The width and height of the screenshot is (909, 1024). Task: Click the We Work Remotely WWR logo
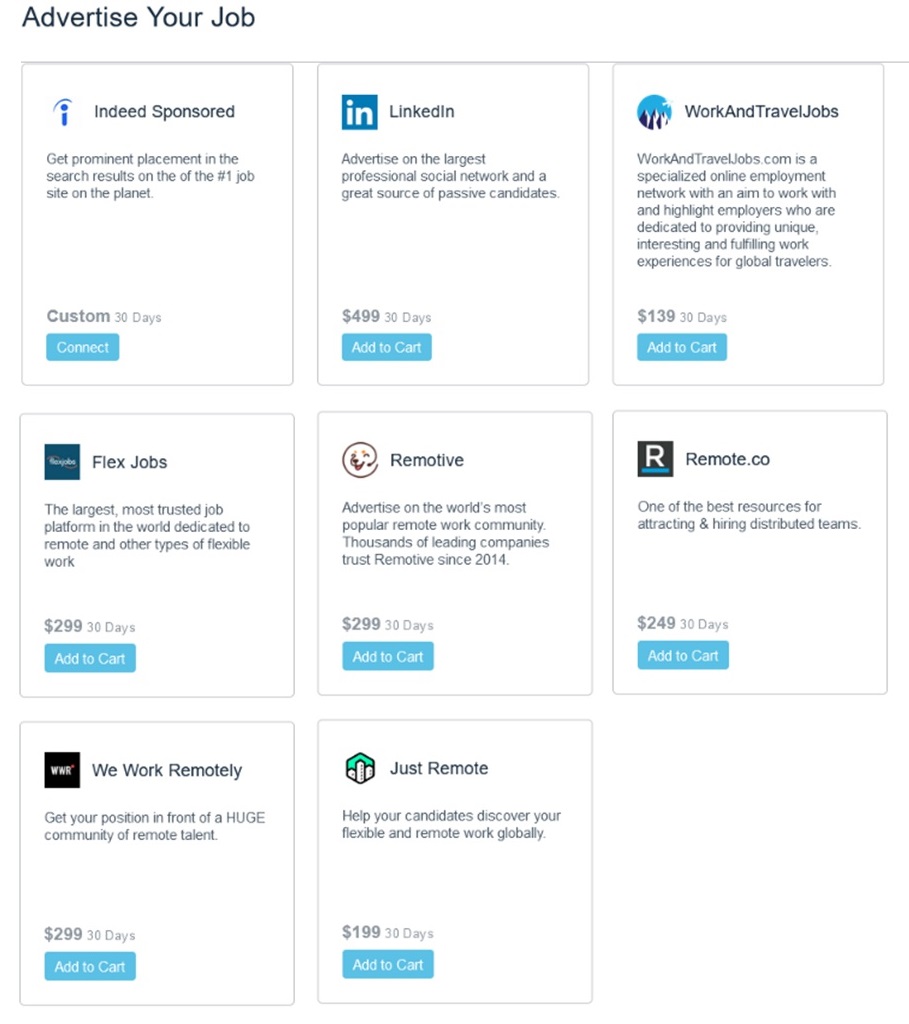(x=62, y=770)
